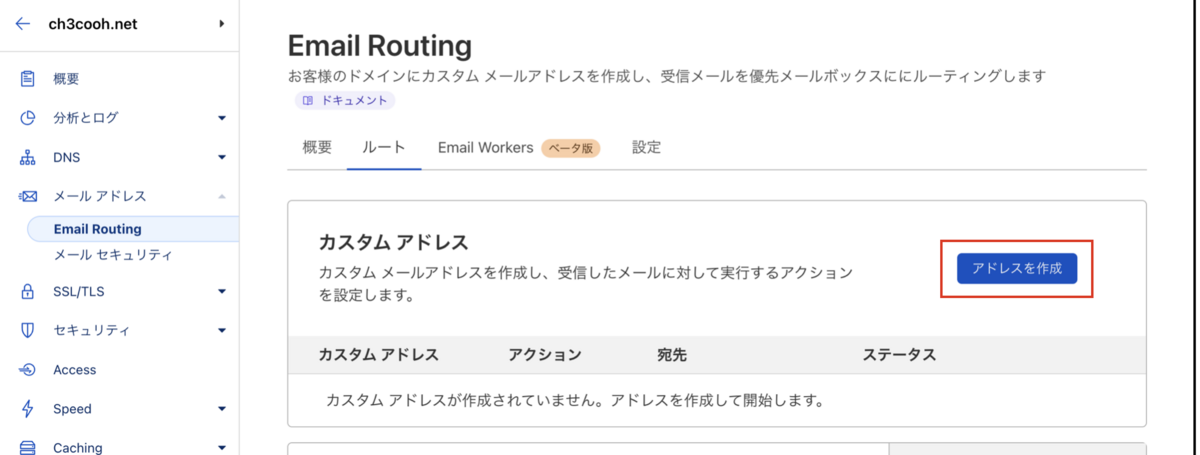1200x455 pixels.
Task: Click the Access icon in sidebar
Action: pos(28,370)
